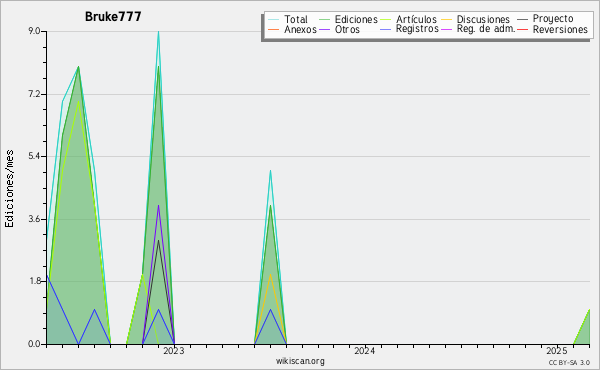Image resolution: width=600 pixels, height=370 pixels.
Task: Click the 7.2 y-axis value
Action: [x=34, y=94]
